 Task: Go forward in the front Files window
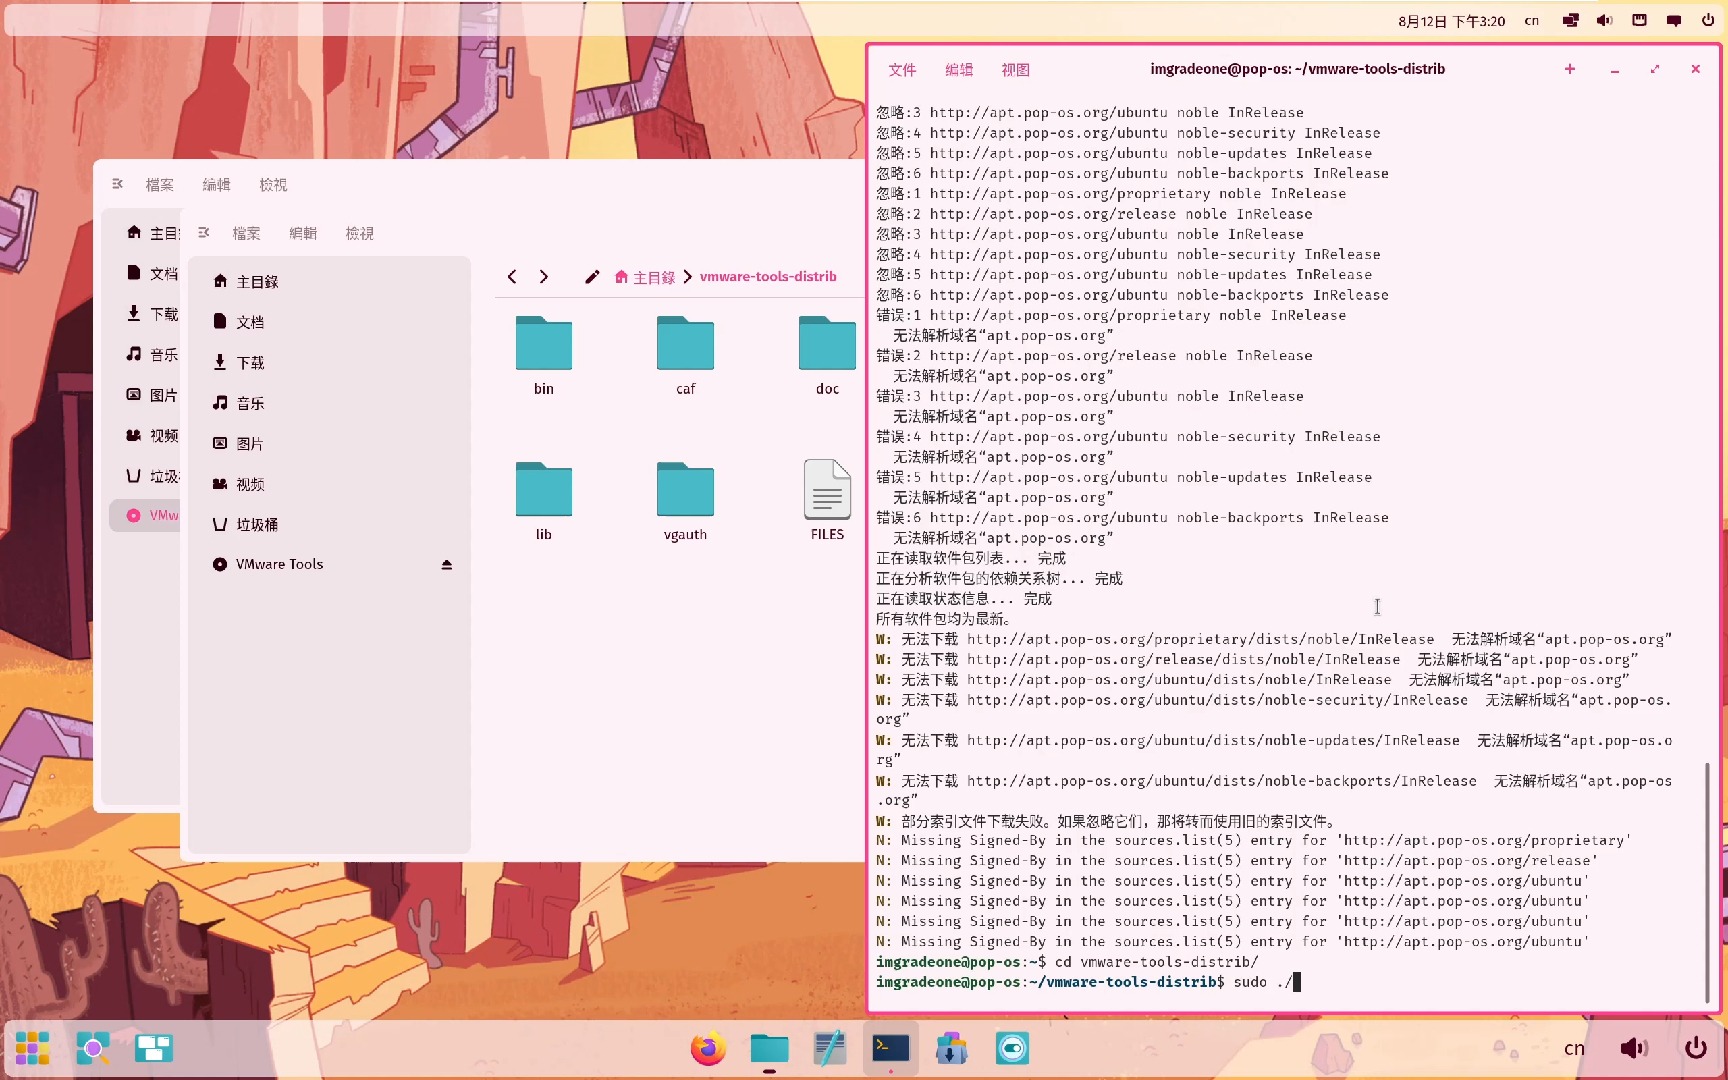(x=544, y=277)
